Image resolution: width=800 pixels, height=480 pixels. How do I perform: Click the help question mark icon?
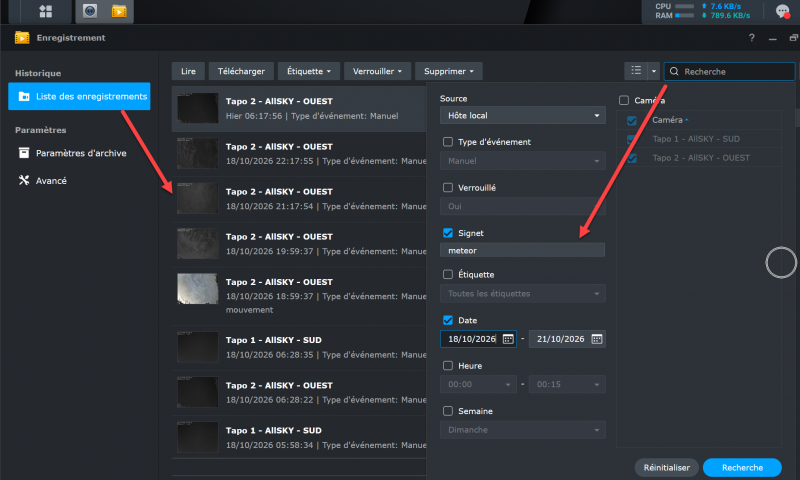coord(752,38)
